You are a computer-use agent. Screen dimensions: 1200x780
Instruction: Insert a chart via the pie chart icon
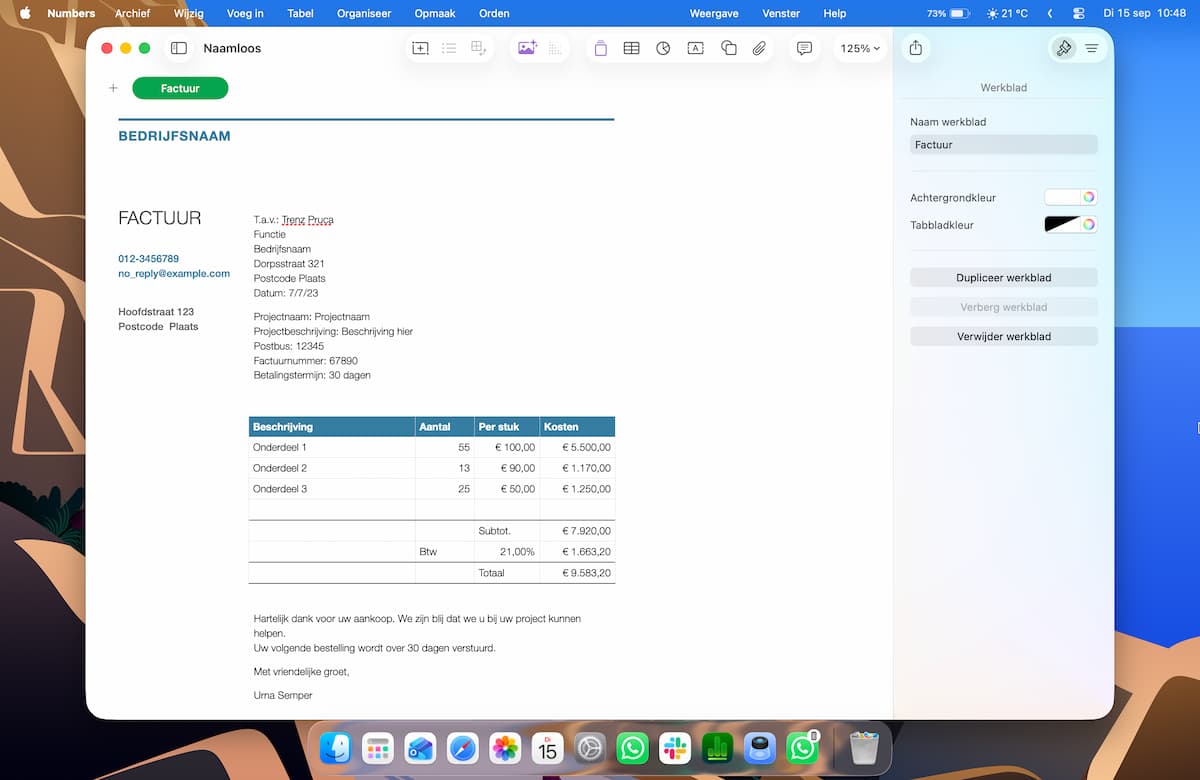pyautogui.click(x=664, y=48)
